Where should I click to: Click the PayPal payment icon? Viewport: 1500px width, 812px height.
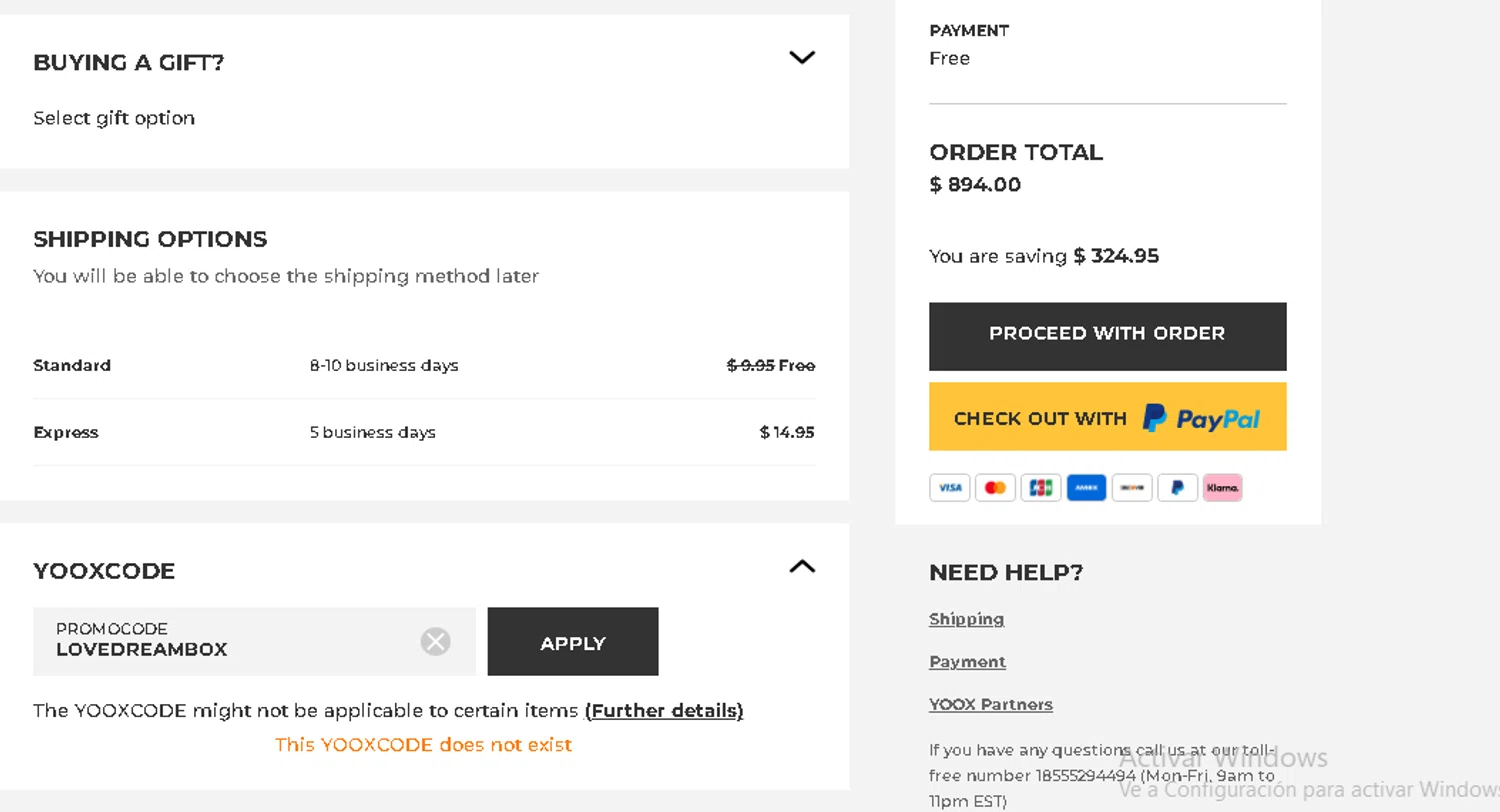click(1177, 488)
